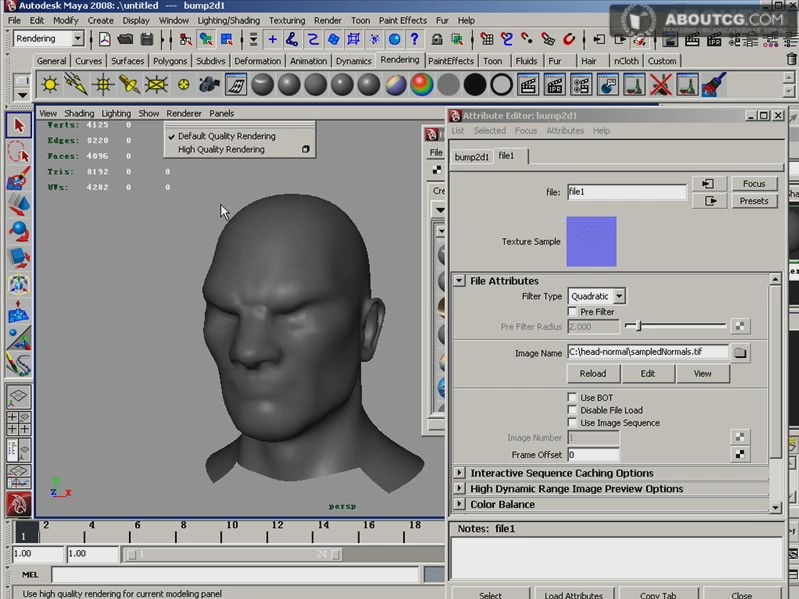The width and height of the screenshot is (799, 599).
Task: Open Attribute Editor Focus menu
Action: 525,130
